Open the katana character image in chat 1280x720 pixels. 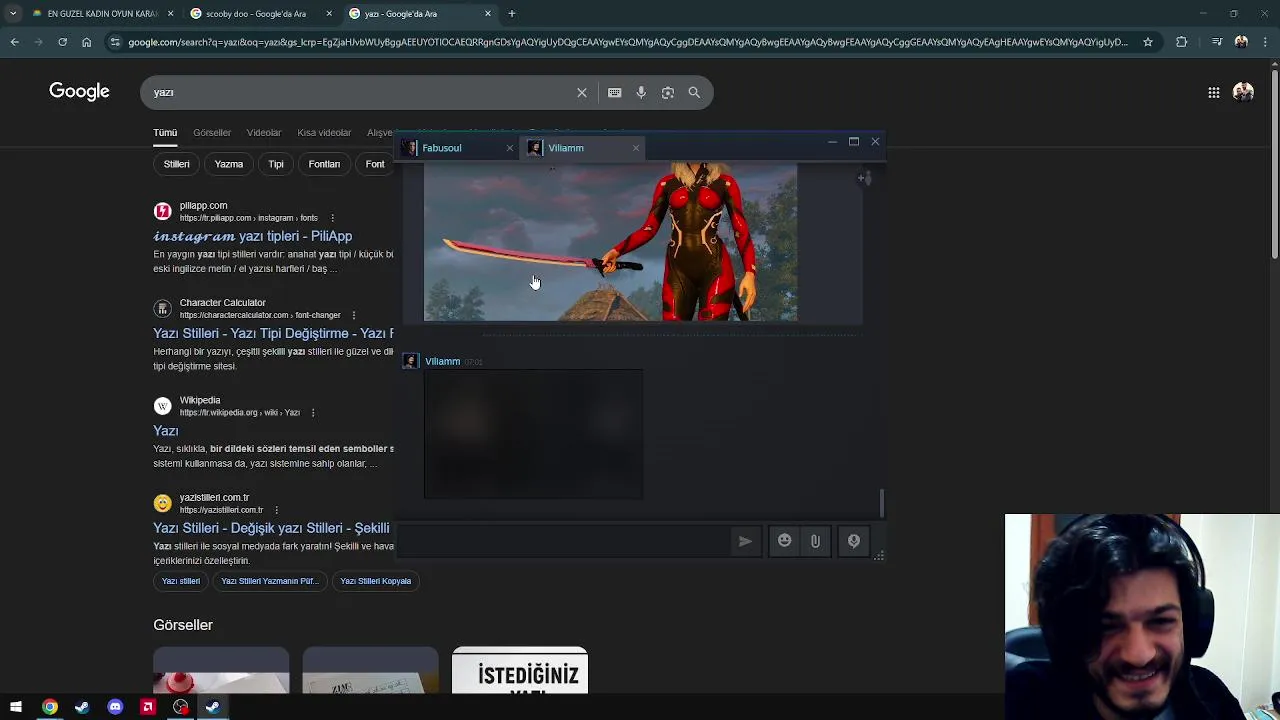(x=610, y=243)
